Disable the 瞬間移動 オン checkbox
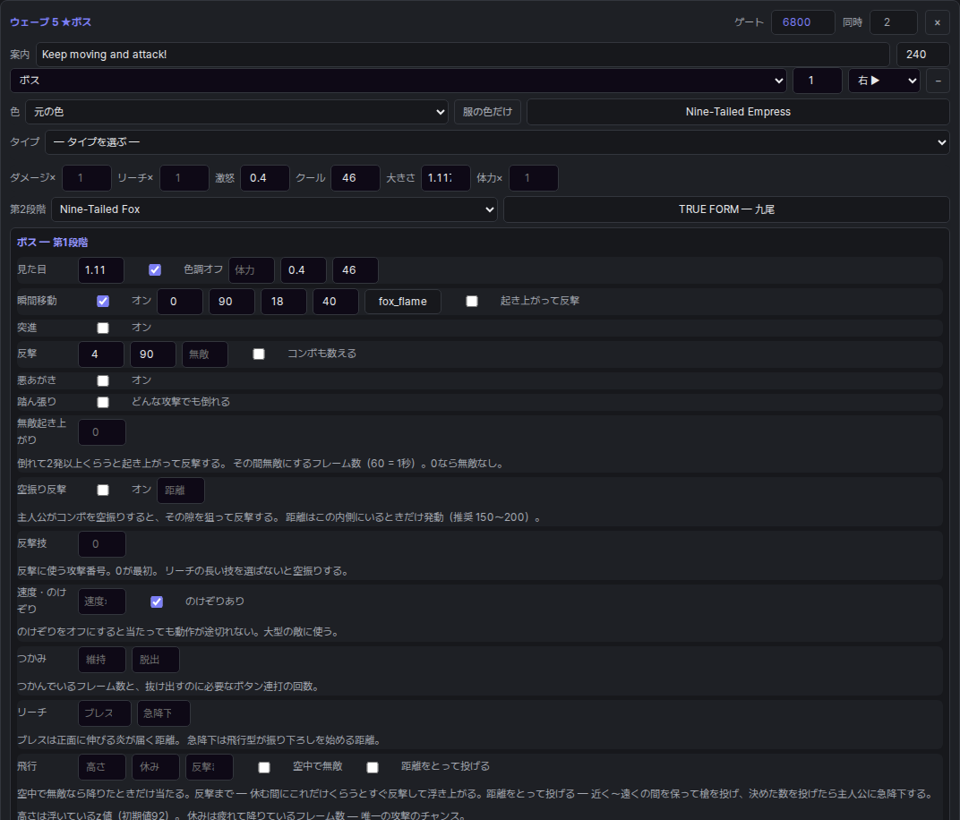Screen dimensions: 960x820 (x=103, y=301)
